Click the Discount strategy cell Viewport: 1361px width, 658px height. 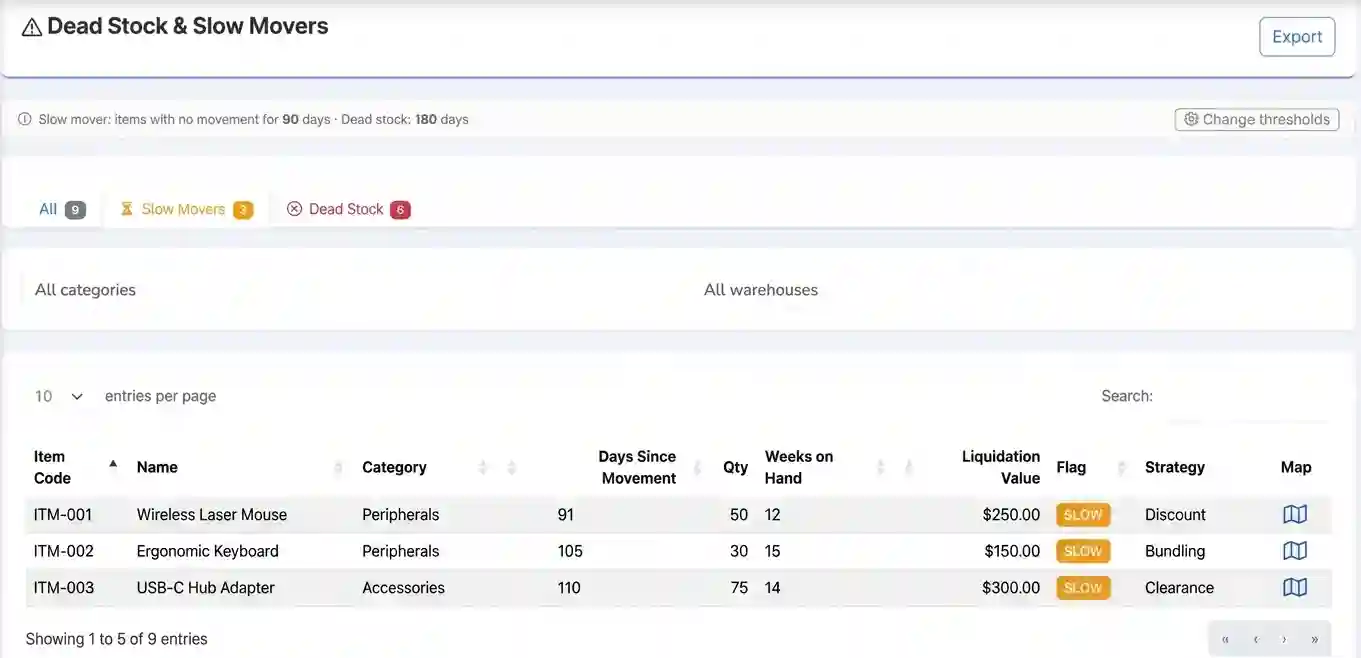pos(1175,515)
